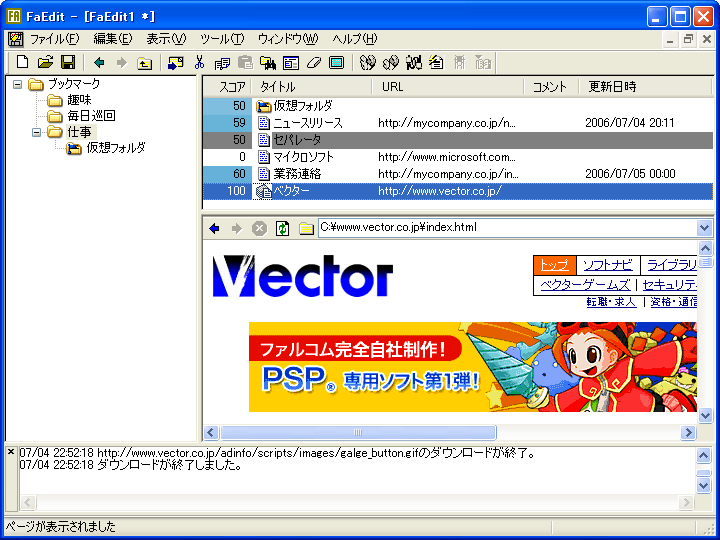720x540 pixels.
Task: Click the トップ link on the Vector page
Action: point(554,265)
